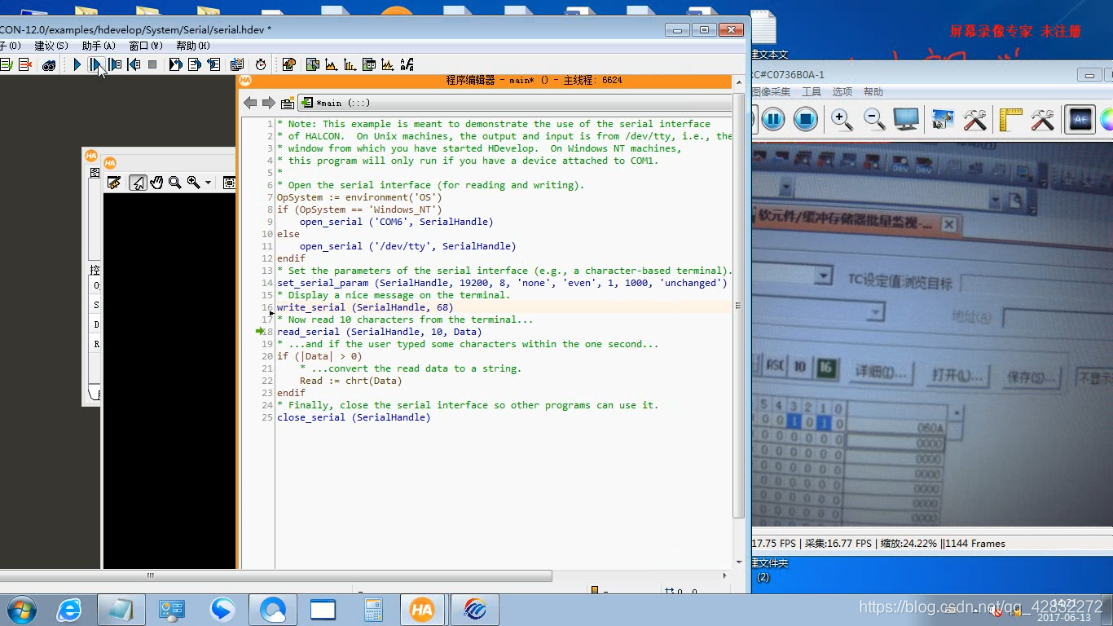Expand the zoom tool dropdown arrow in graphics window
This screenshot has height=626, width=1113.
pos(208,182)
